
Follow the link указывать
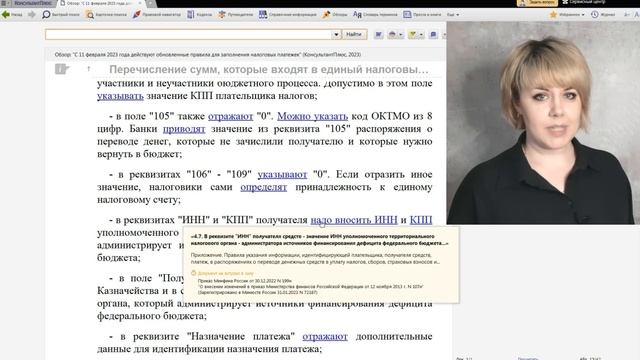(x=120, y=96)
